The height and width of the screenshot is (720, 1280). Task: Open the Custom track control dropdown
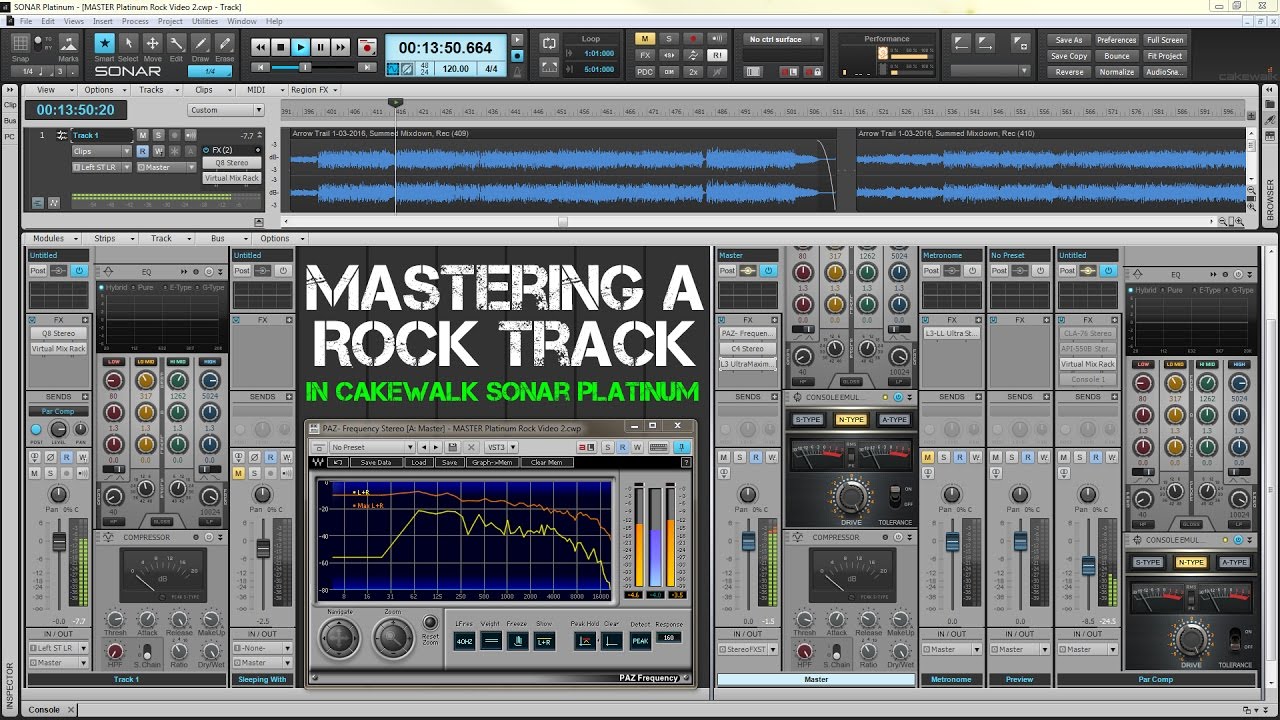pos(224,110)
